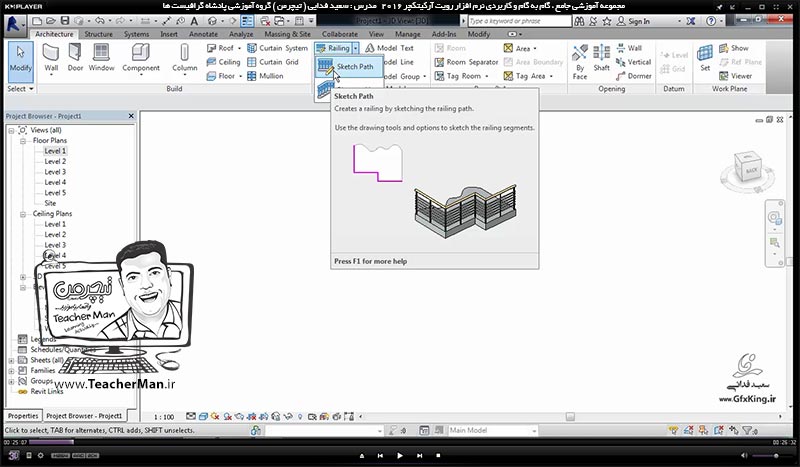Open the Tag Area dropdown

tap(551, 76)
